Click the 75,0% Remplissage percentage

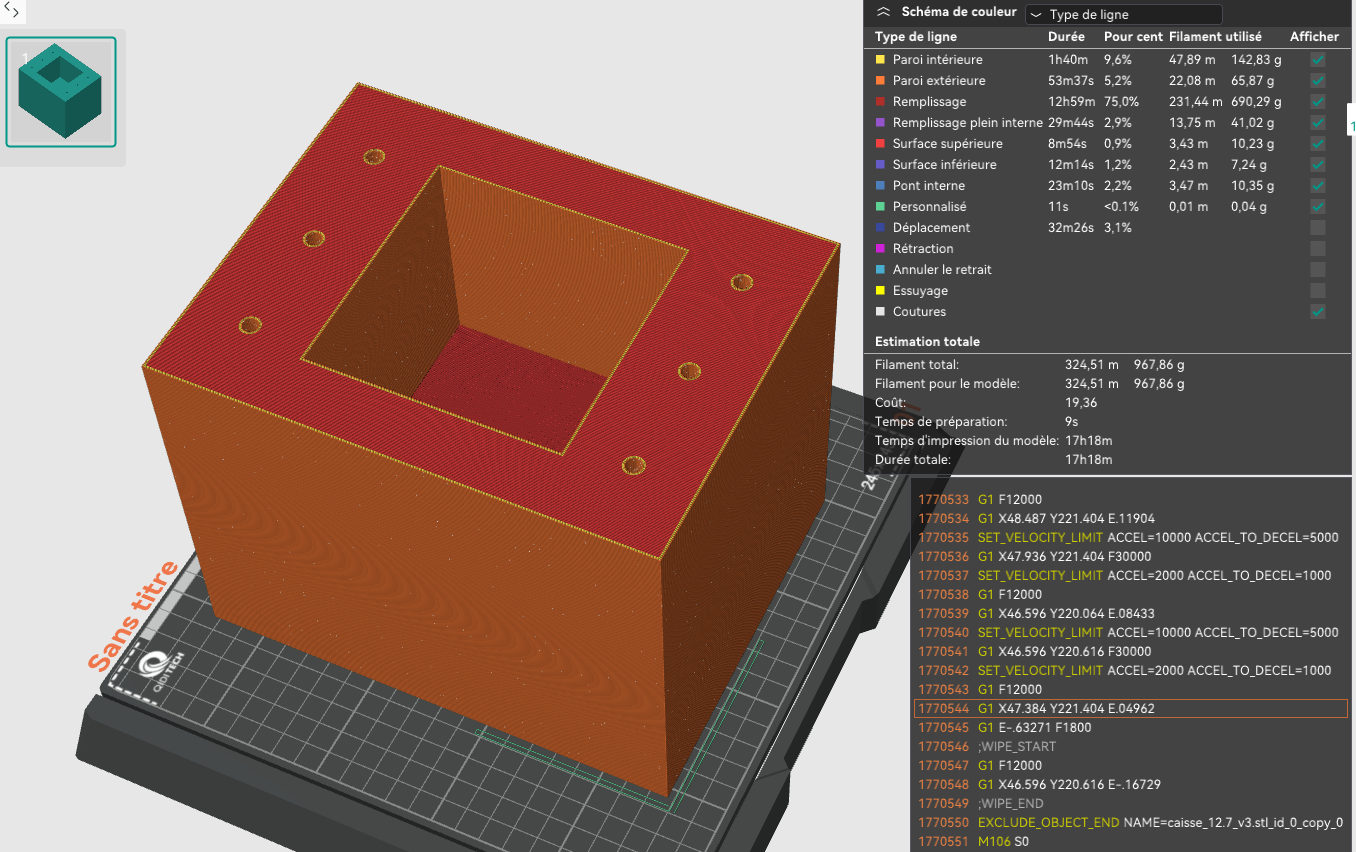click(1121, 102)
